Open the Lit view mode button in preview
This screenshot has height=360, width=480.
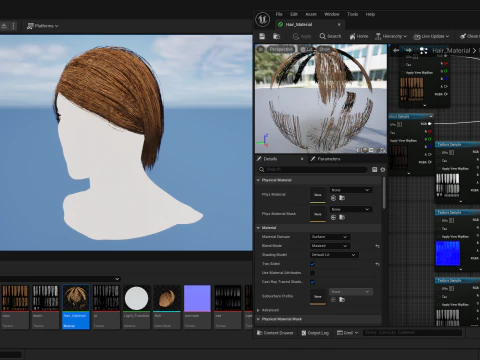point(306,49)
